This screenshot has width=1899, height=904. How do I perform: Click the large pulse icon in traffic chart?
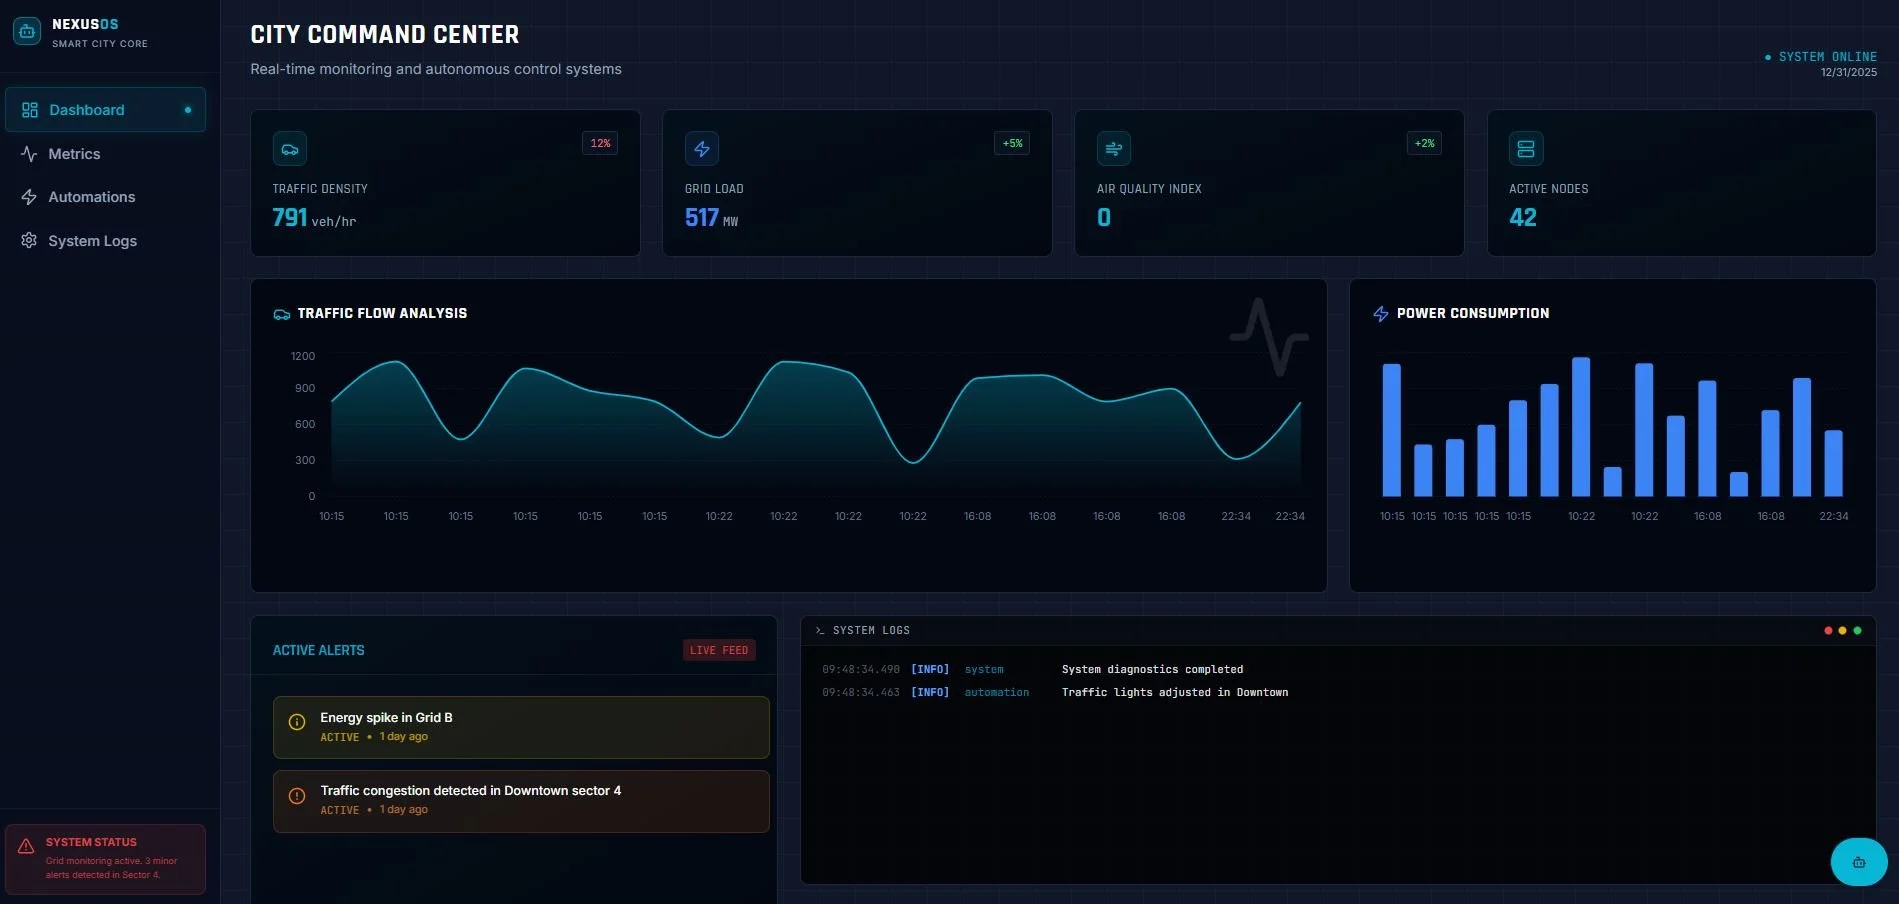[1269, 337]
